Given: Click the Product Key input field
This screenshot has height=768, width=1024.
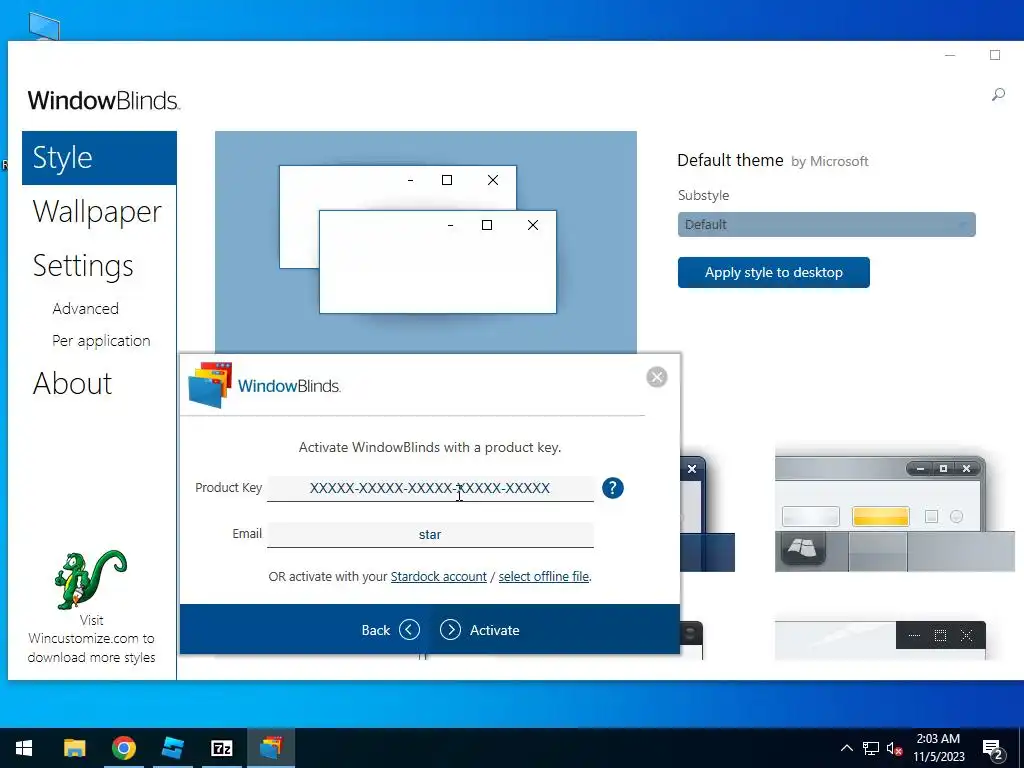Looking at the screenshot, I should click(430, 488).
